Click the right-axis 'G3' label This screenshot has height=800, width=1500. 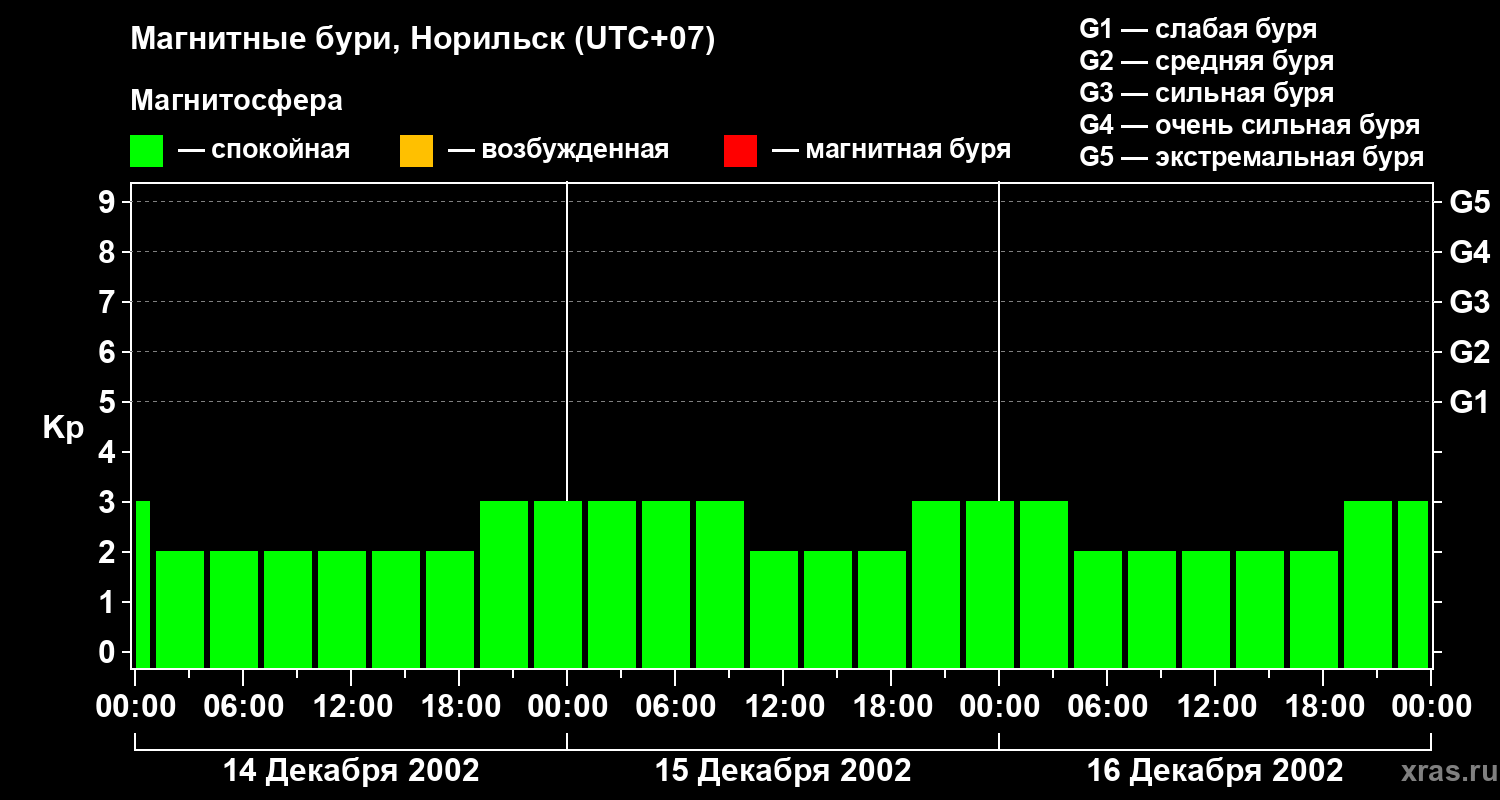tap(1469, 302)
